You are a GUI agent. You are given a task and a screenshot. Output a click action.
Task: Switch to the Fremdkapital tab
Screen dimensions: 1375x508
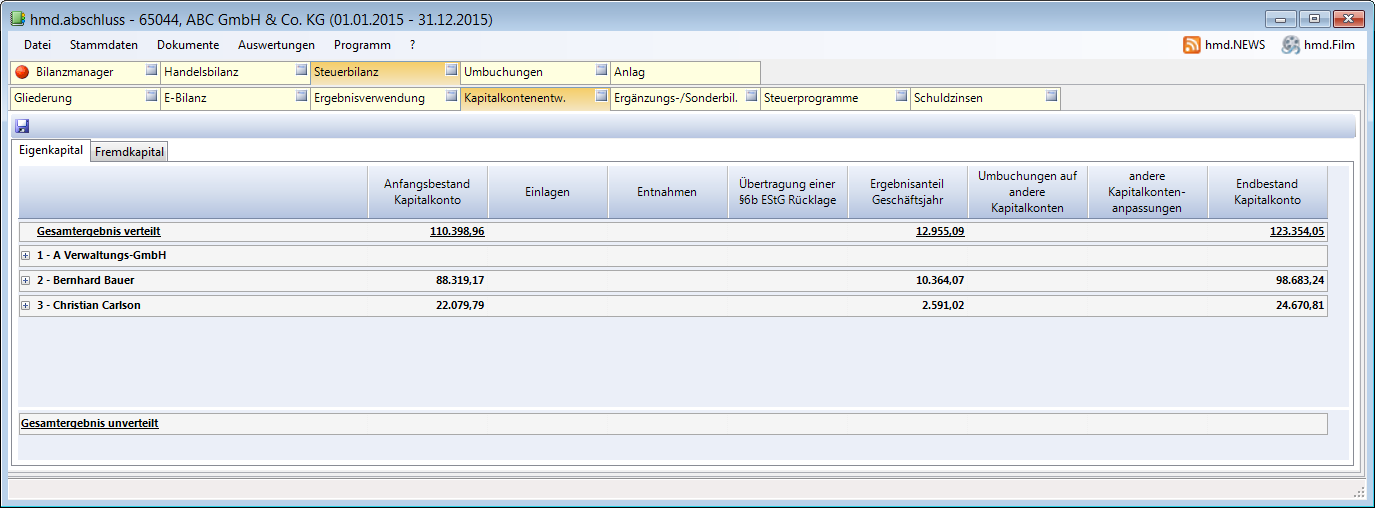pos(130,152)
